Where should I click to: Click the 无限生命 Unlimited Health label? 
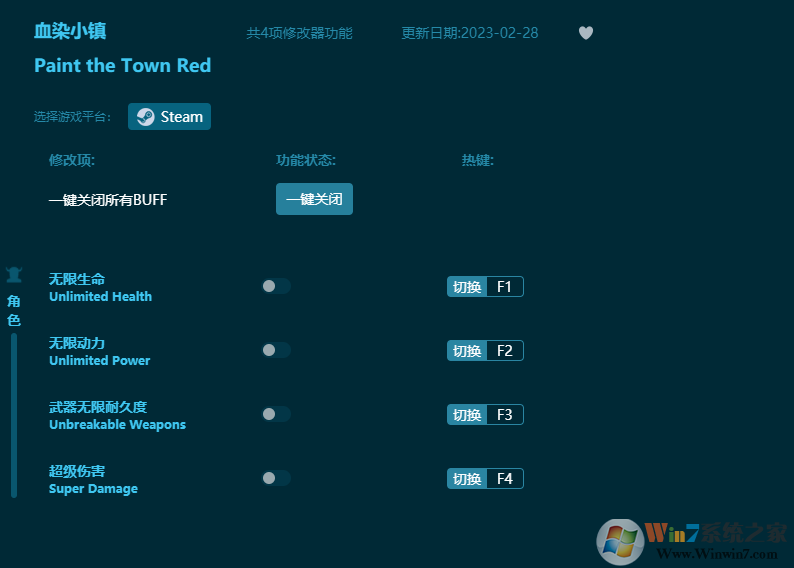100,288
